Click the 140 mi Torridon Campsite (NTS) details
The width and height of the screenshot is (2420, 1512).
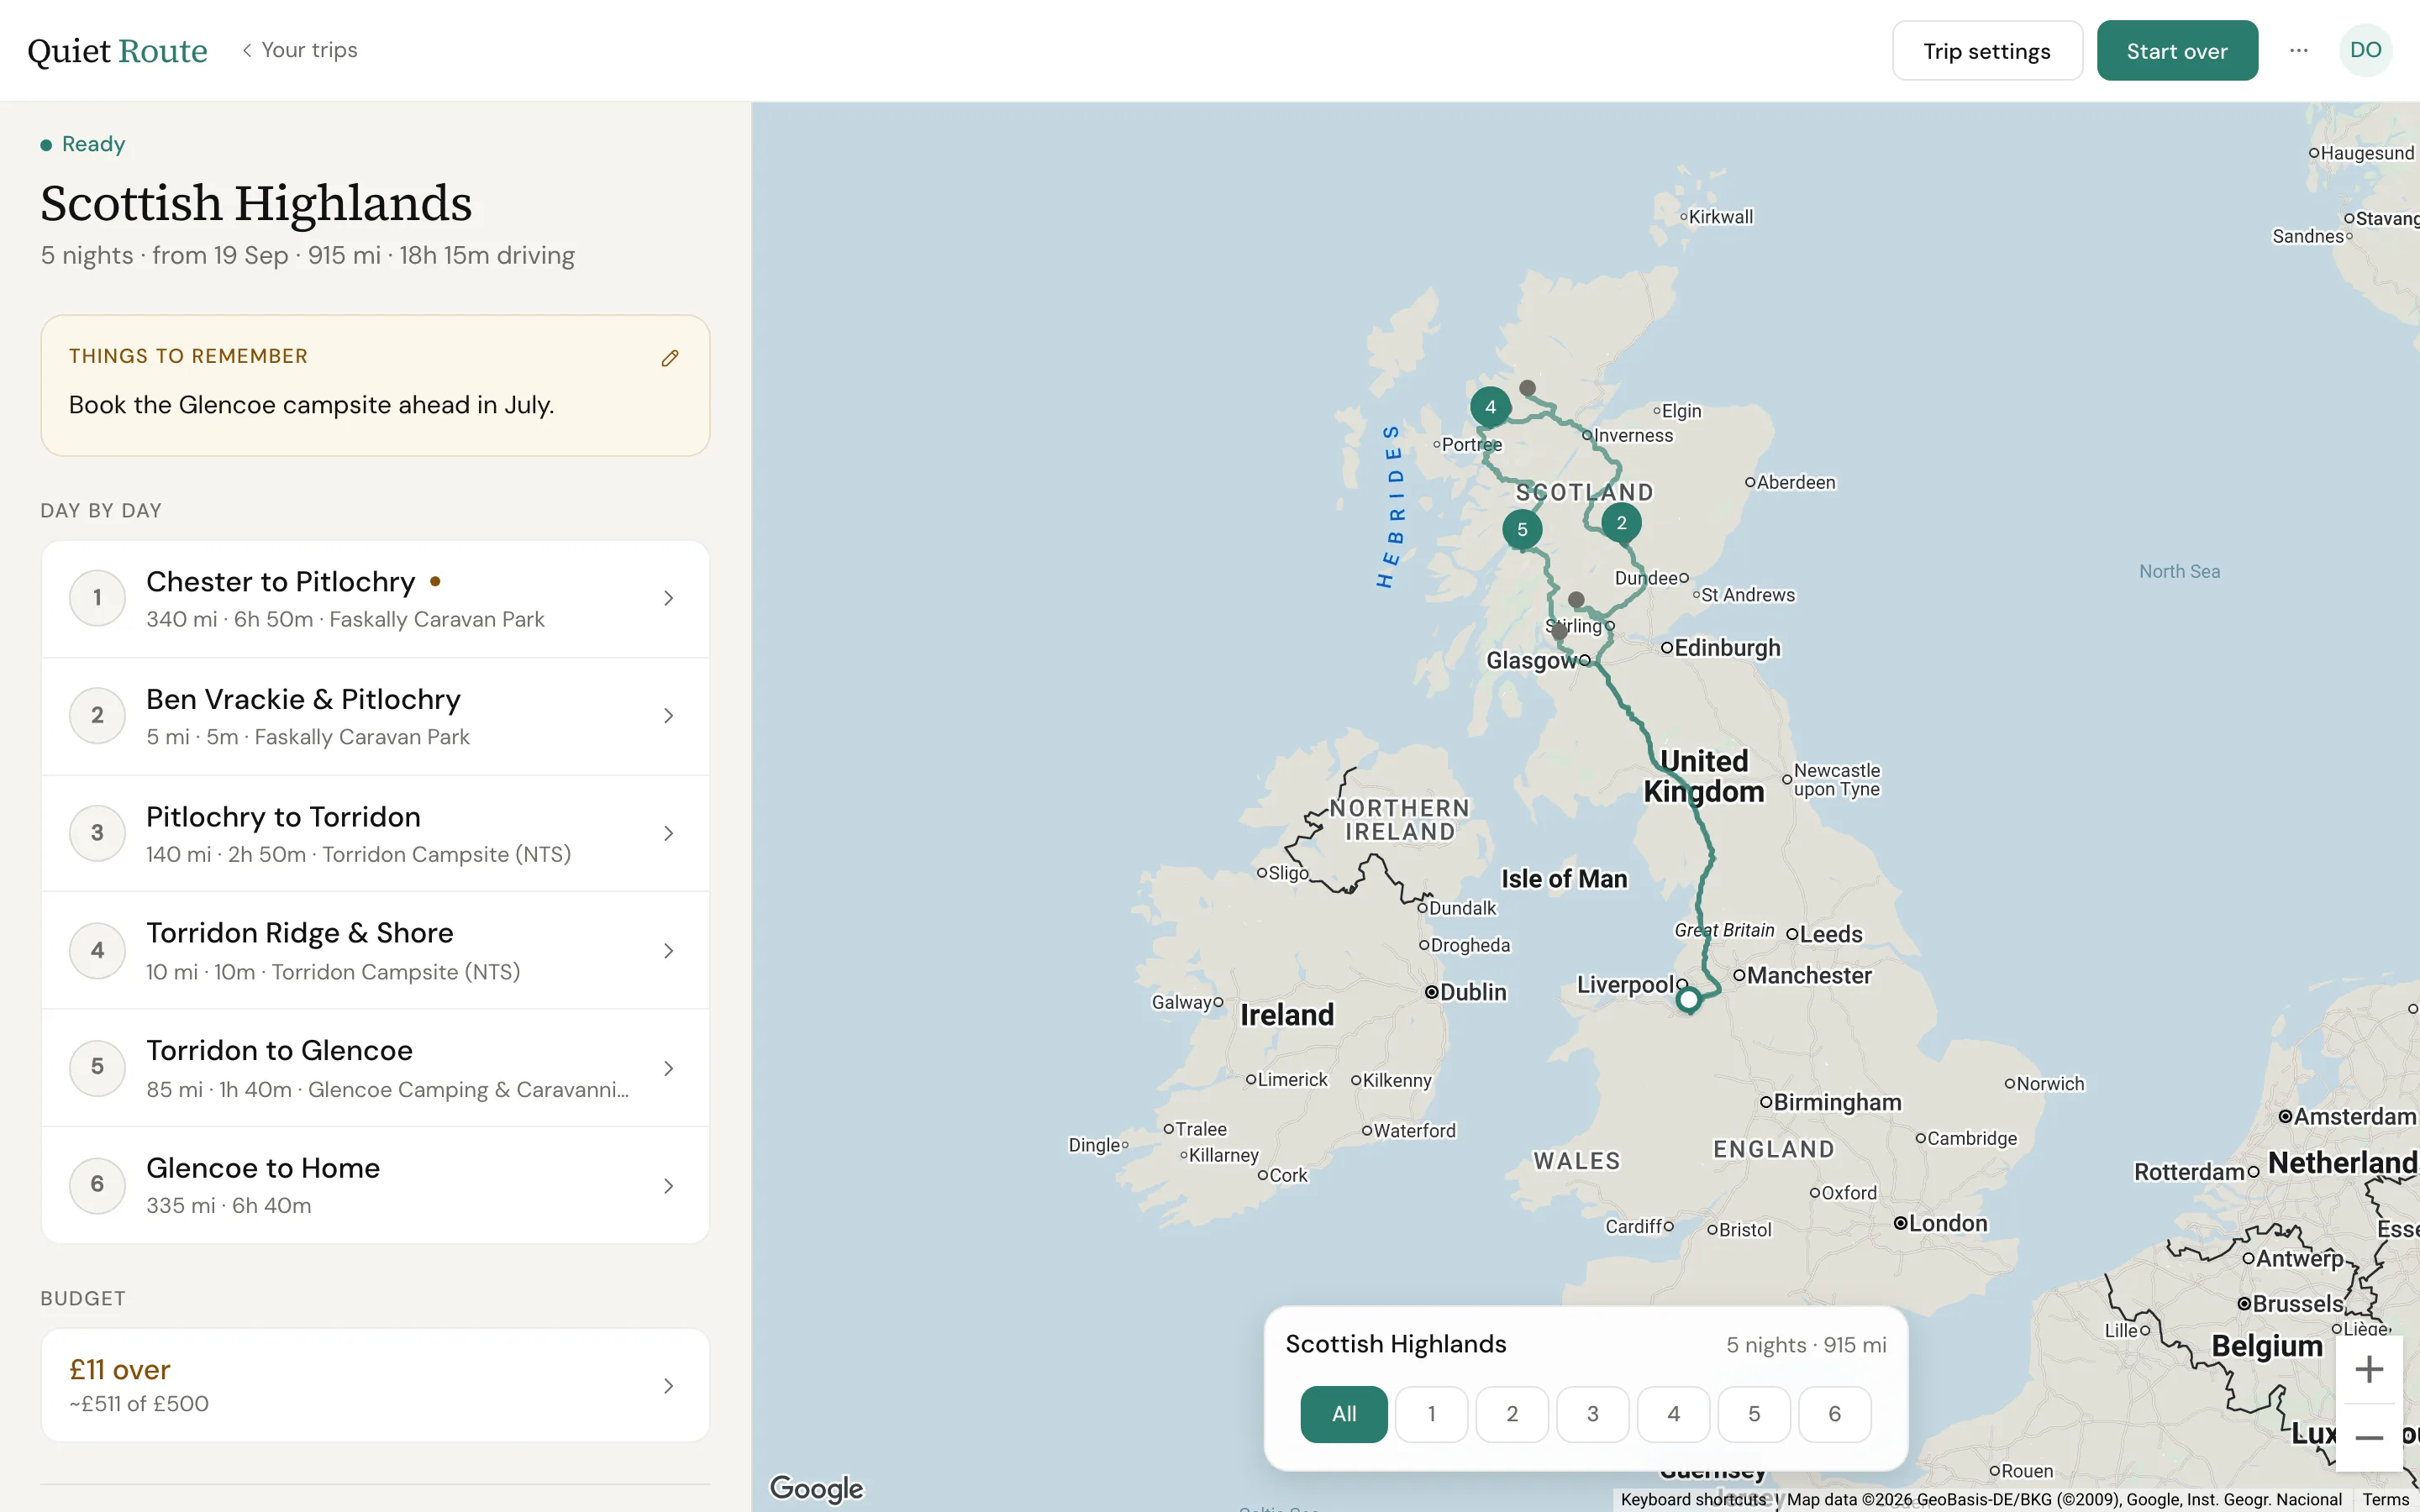click(358, 855)
